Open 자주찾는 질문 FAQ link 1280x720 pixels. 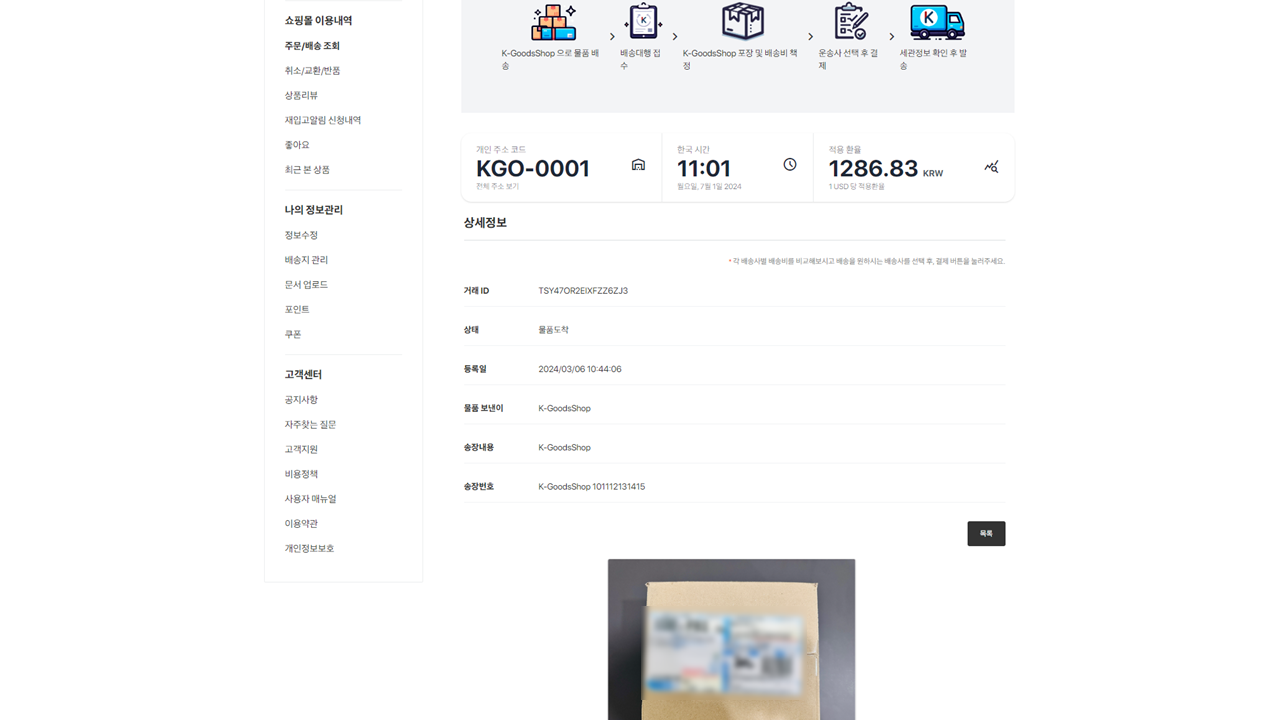[x=310, y=425]
